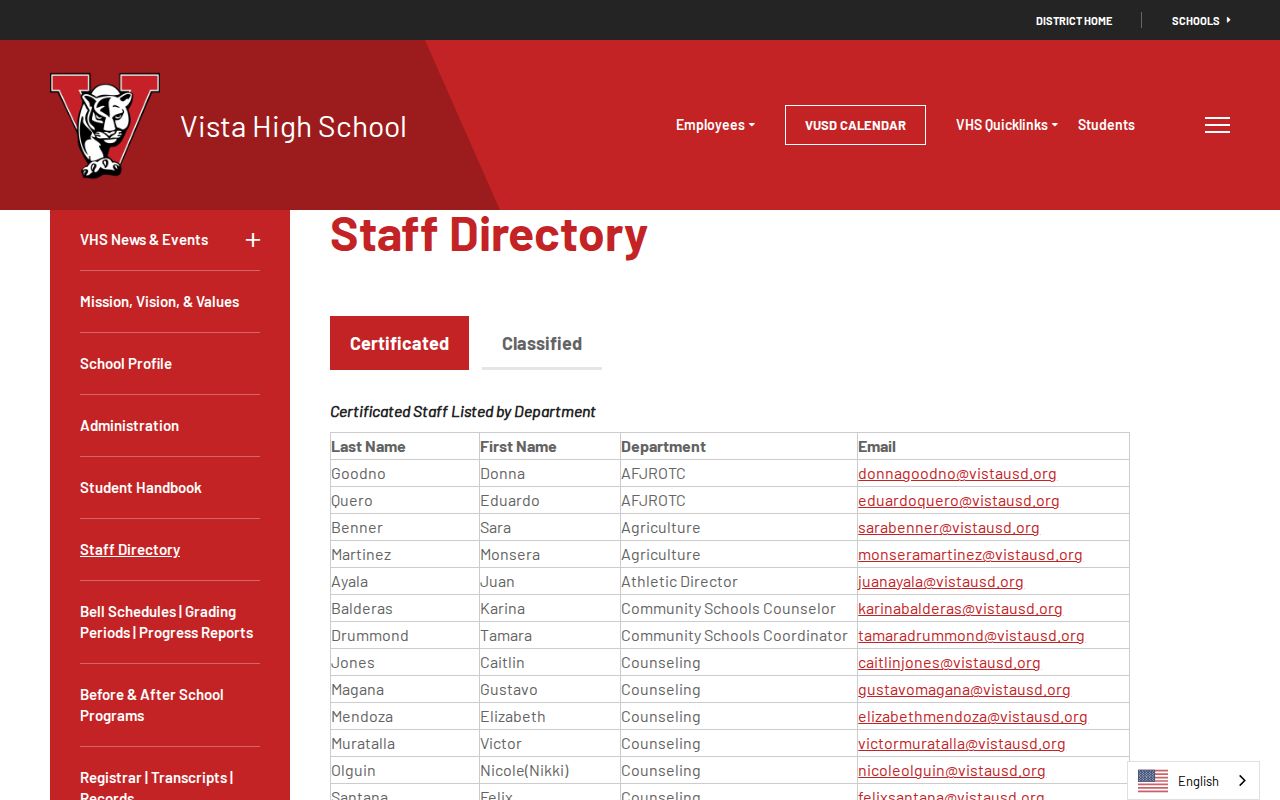
Task: Select Staff Directory in sidebar
Action: [x=130, y=550]
